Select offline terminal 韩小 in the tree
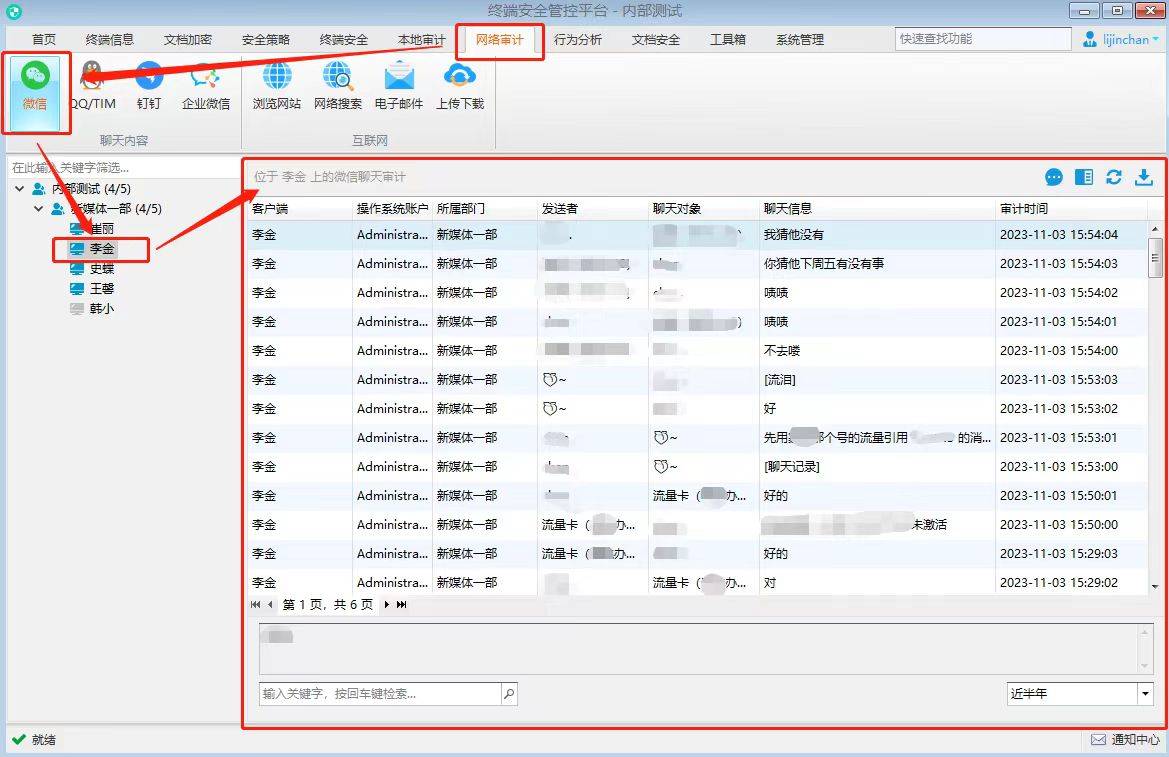 coord(92,309)
